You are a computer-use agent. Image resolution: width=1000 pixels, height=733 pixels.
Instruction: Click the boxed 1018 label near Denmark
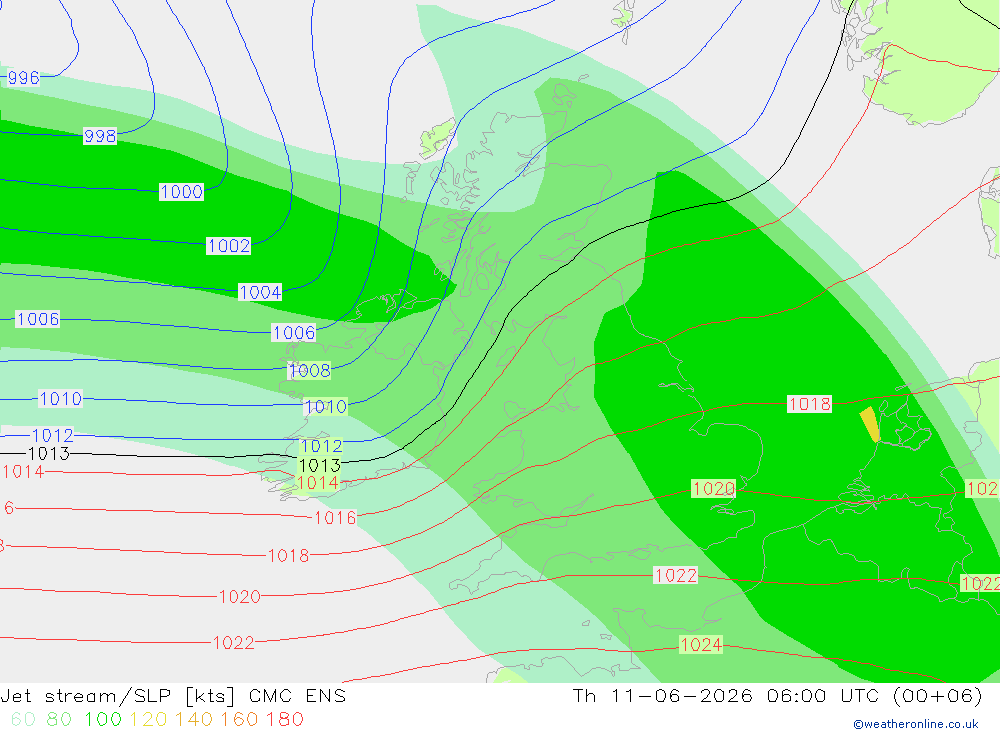click(809, 404)
